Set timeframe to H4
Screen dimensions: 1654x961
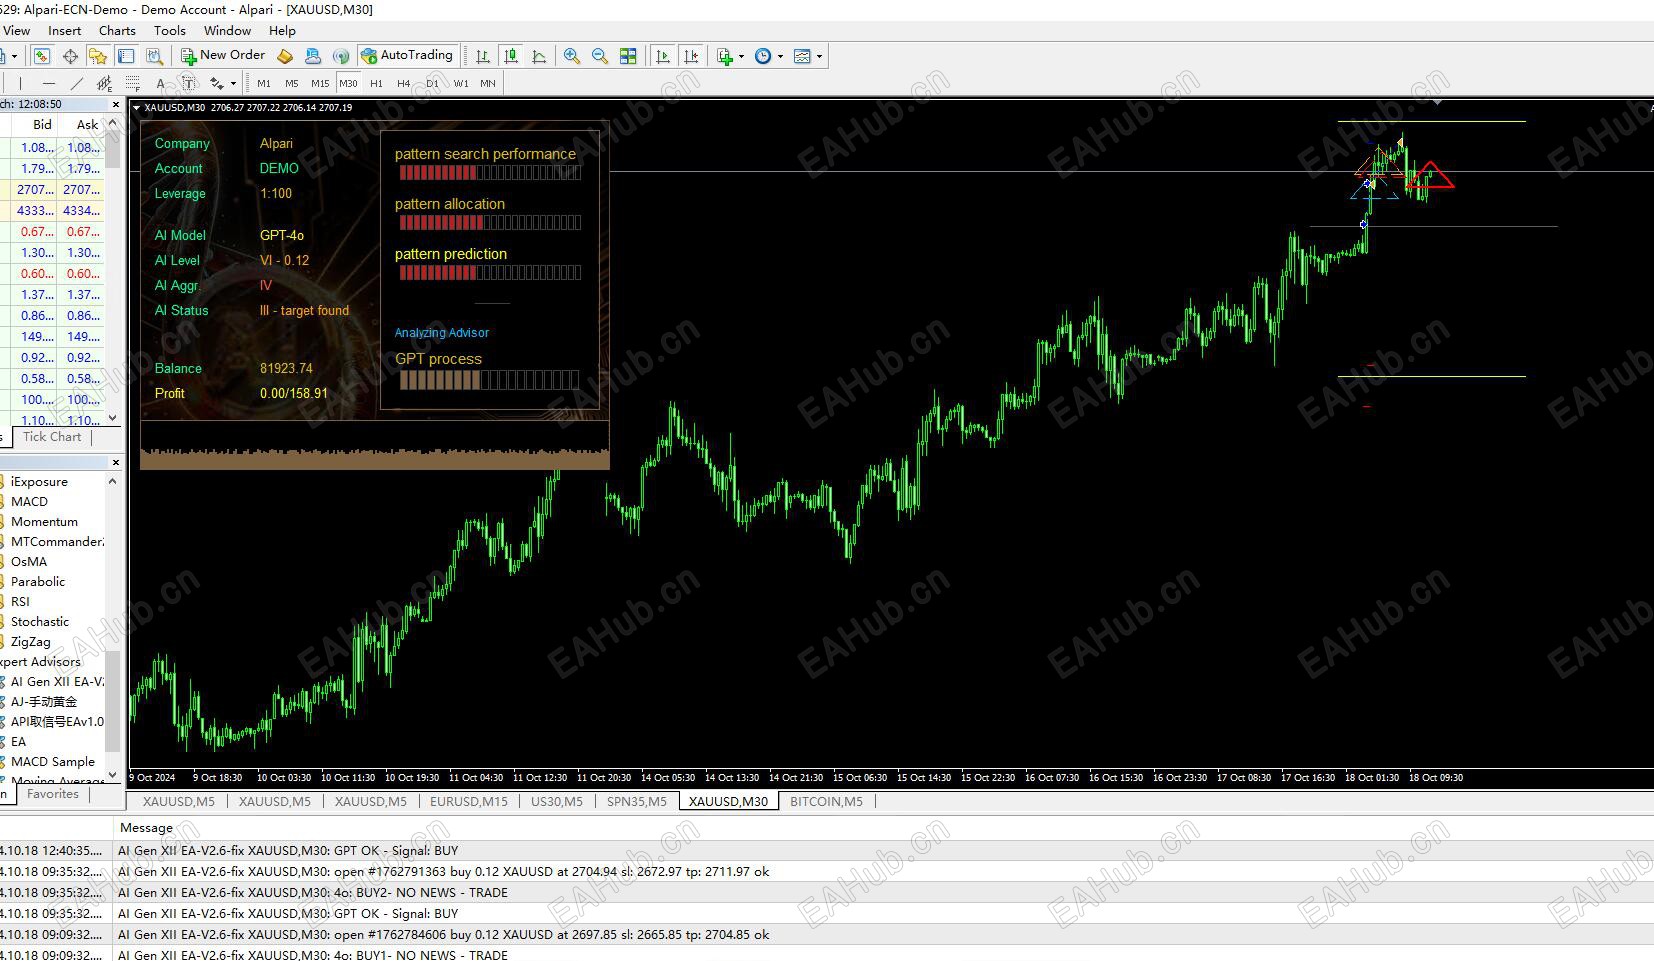point(404,83)
